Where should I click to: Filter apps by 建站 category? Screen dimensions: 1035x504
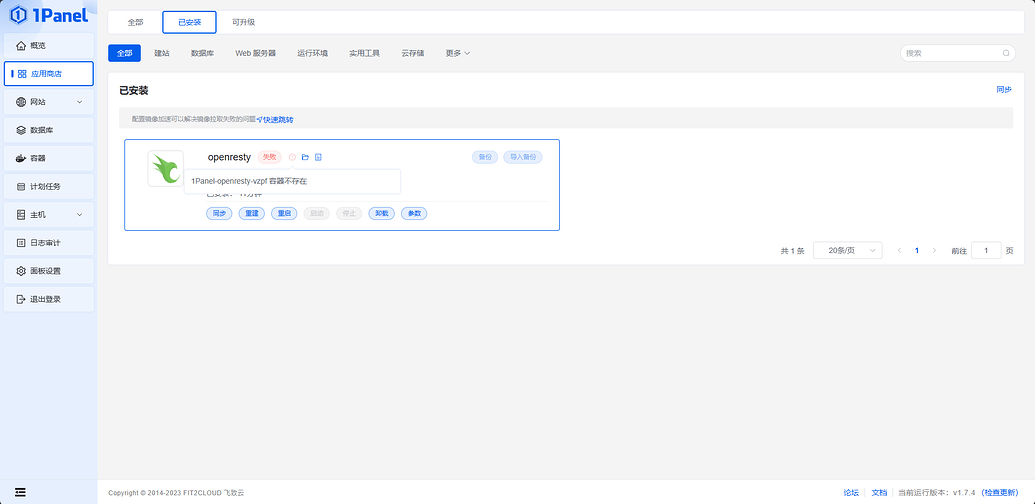(x=162, y=53)
